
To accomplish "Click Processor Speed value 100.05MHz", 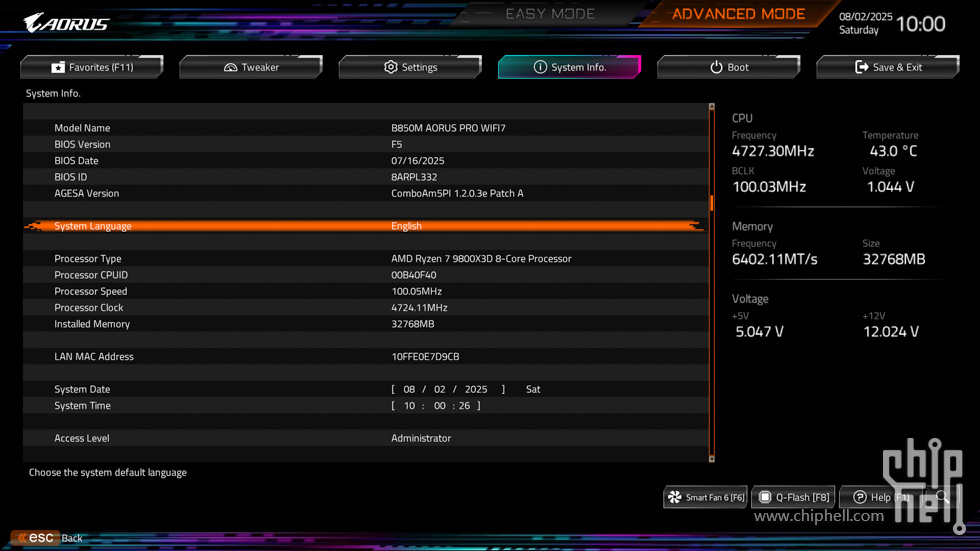I will 416,291.
